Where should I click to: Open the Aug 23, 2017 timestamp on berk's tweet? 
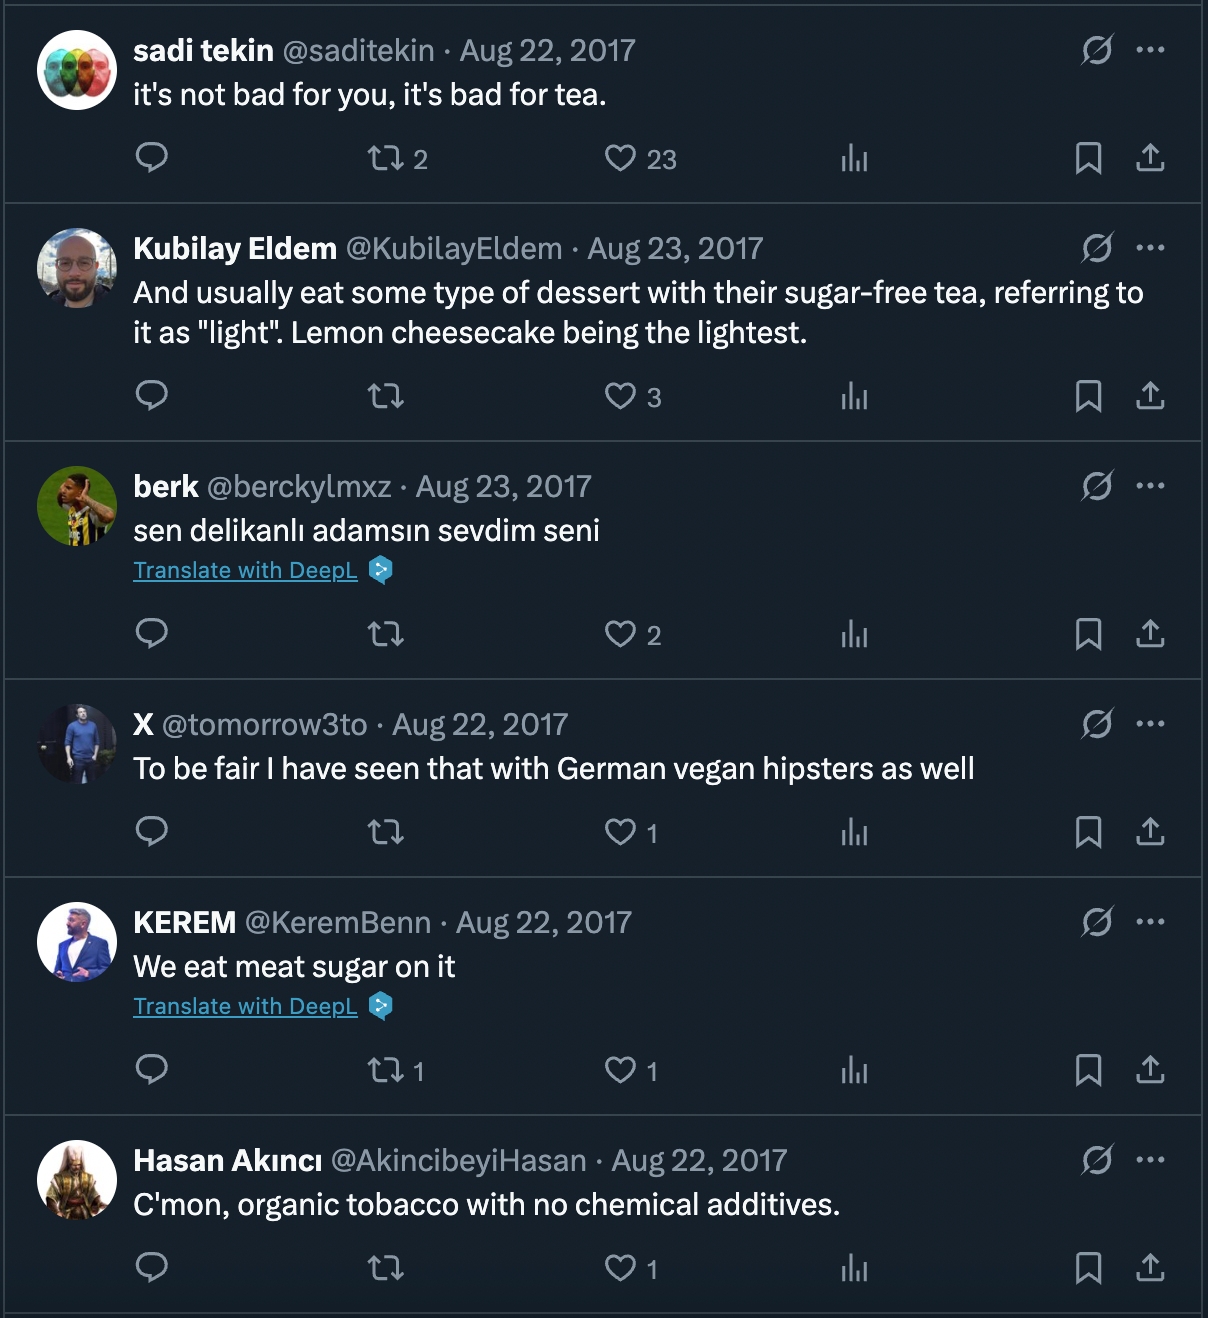(x=503, y=486)
